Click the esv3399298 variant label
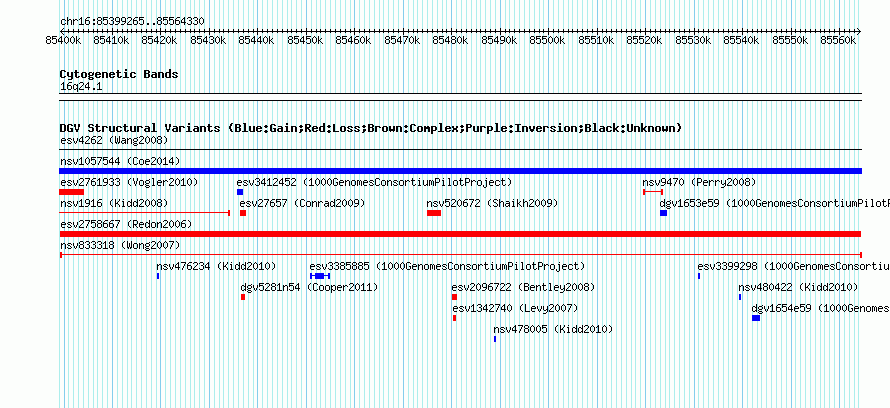The height and width of the screenshot is (408, 890). pos(794,266)
